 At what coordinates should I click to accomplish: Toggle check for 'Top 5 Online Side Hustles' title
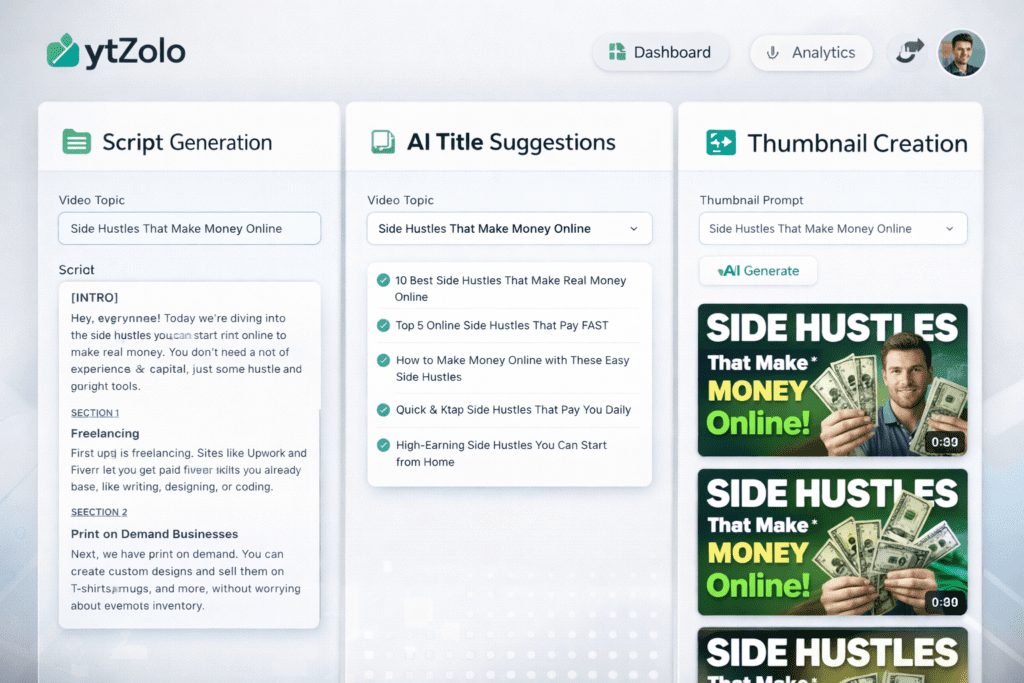383,325
